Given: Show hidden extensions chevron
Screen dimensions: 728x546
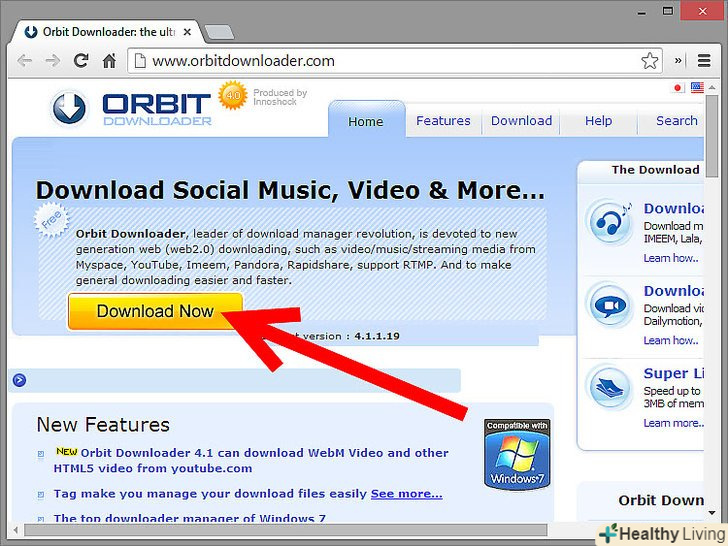Looking at the screenshot, I should tap(678, 60).
